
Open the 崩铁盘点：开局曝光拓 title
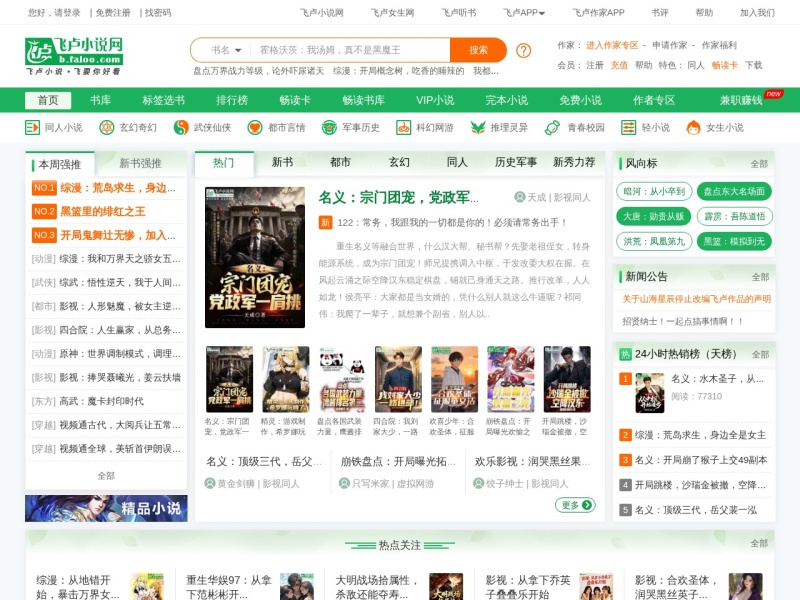(398, 462)
